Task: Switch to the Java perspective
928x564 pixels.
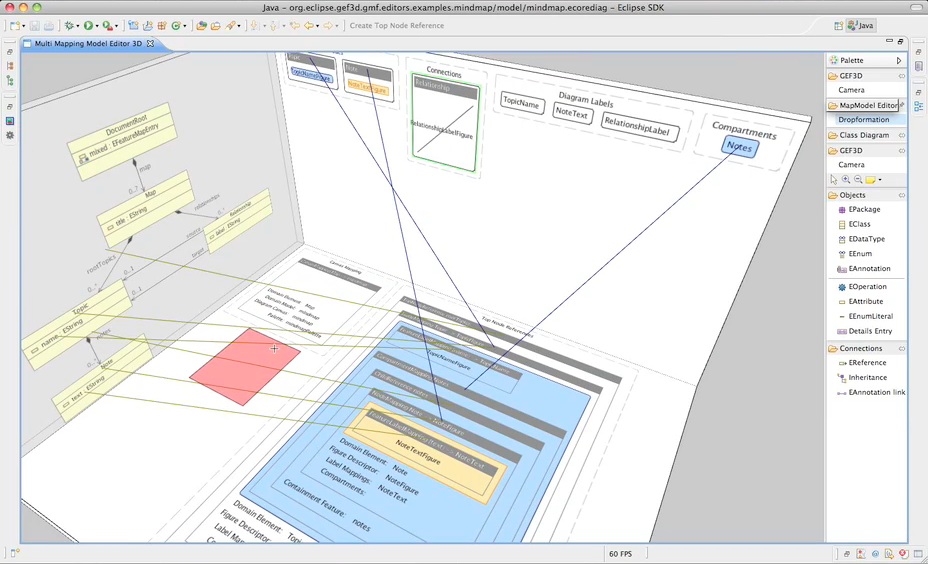Action: tap(861, 25)
